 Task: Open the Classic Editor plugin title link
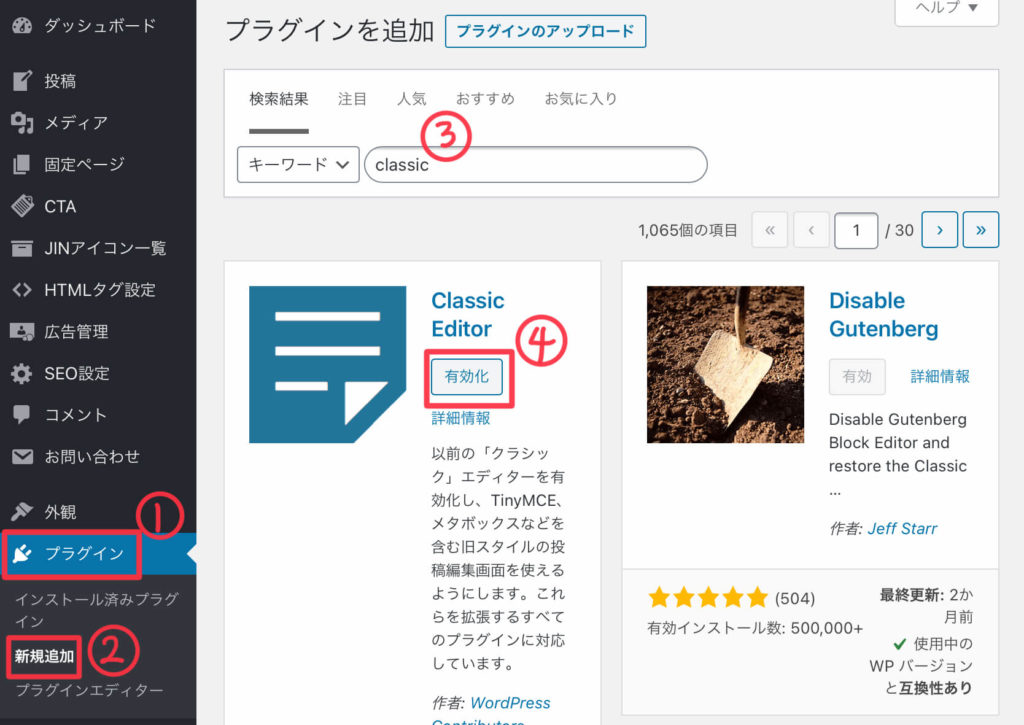pyautogui.click(x=468, y=314)
